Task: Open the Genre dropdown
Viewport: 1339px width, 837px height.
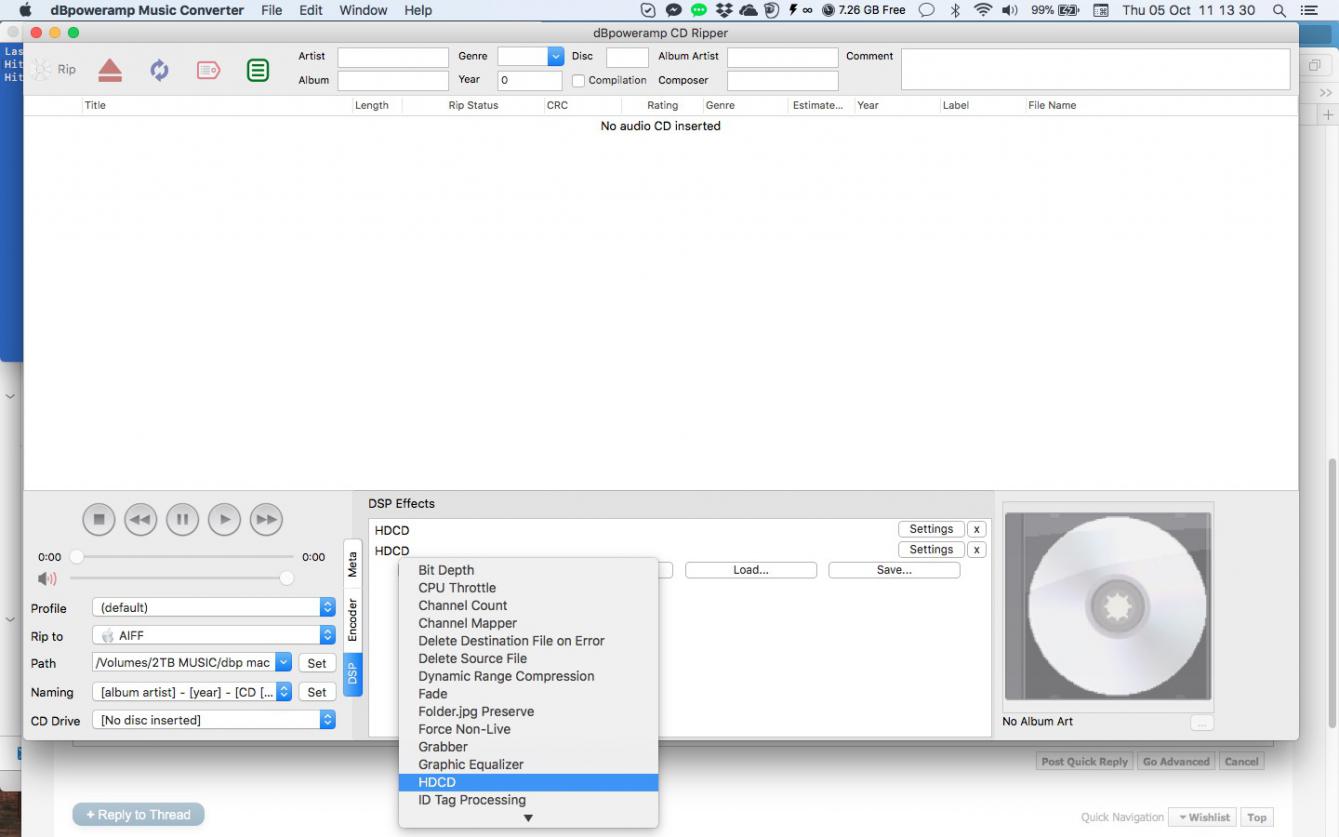Action: click(x=556, y=57)
